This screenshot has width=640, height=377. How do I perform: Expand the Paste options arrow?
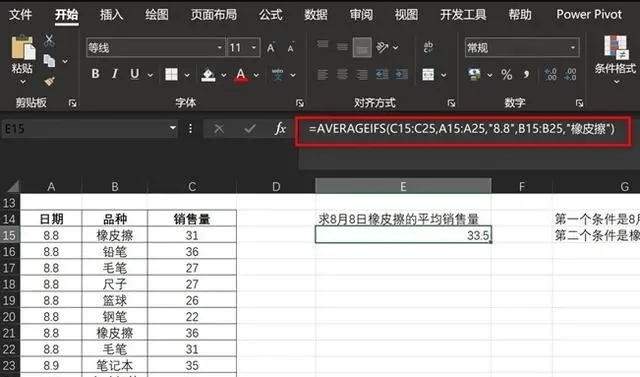[x=23, y=82]
